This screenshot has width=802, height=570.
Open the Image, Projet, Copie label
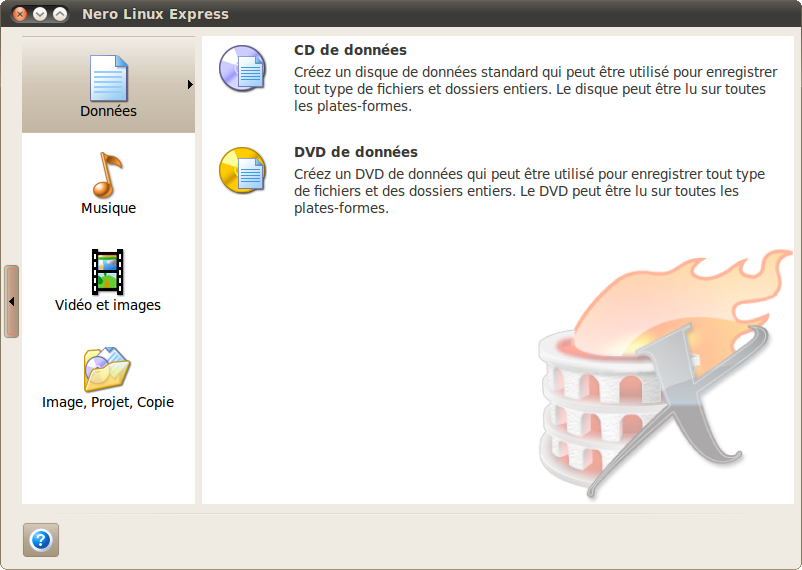[x=108, y=402]
